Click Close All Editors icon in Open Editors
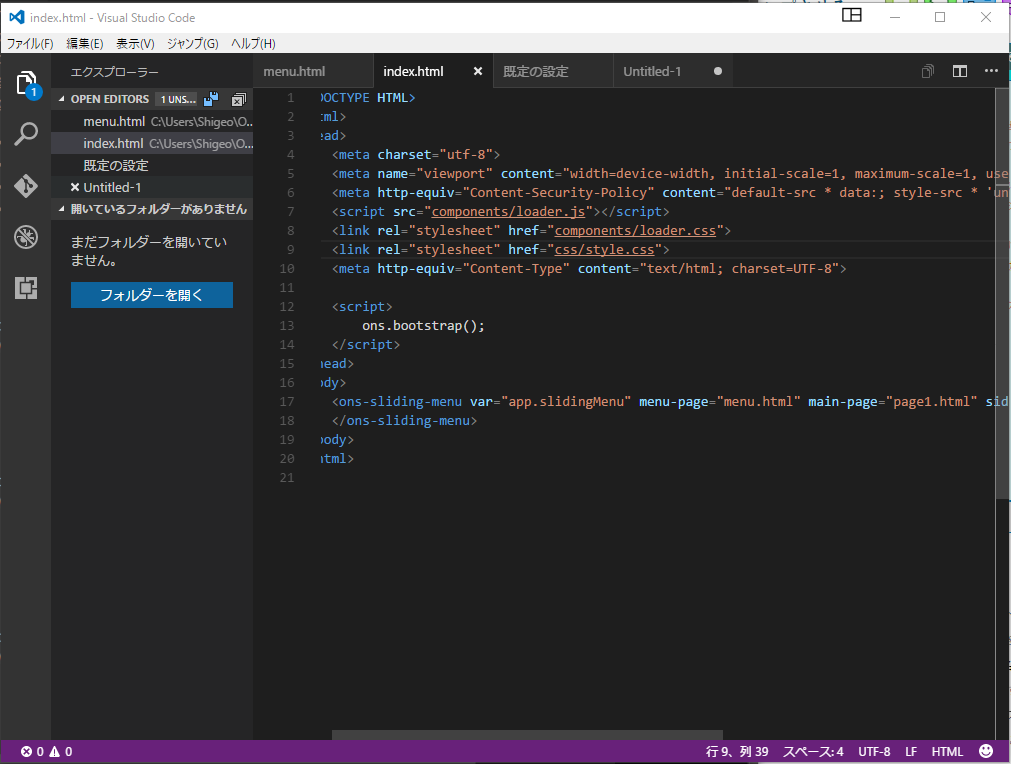1011x764 pixels. pos(239,99)
